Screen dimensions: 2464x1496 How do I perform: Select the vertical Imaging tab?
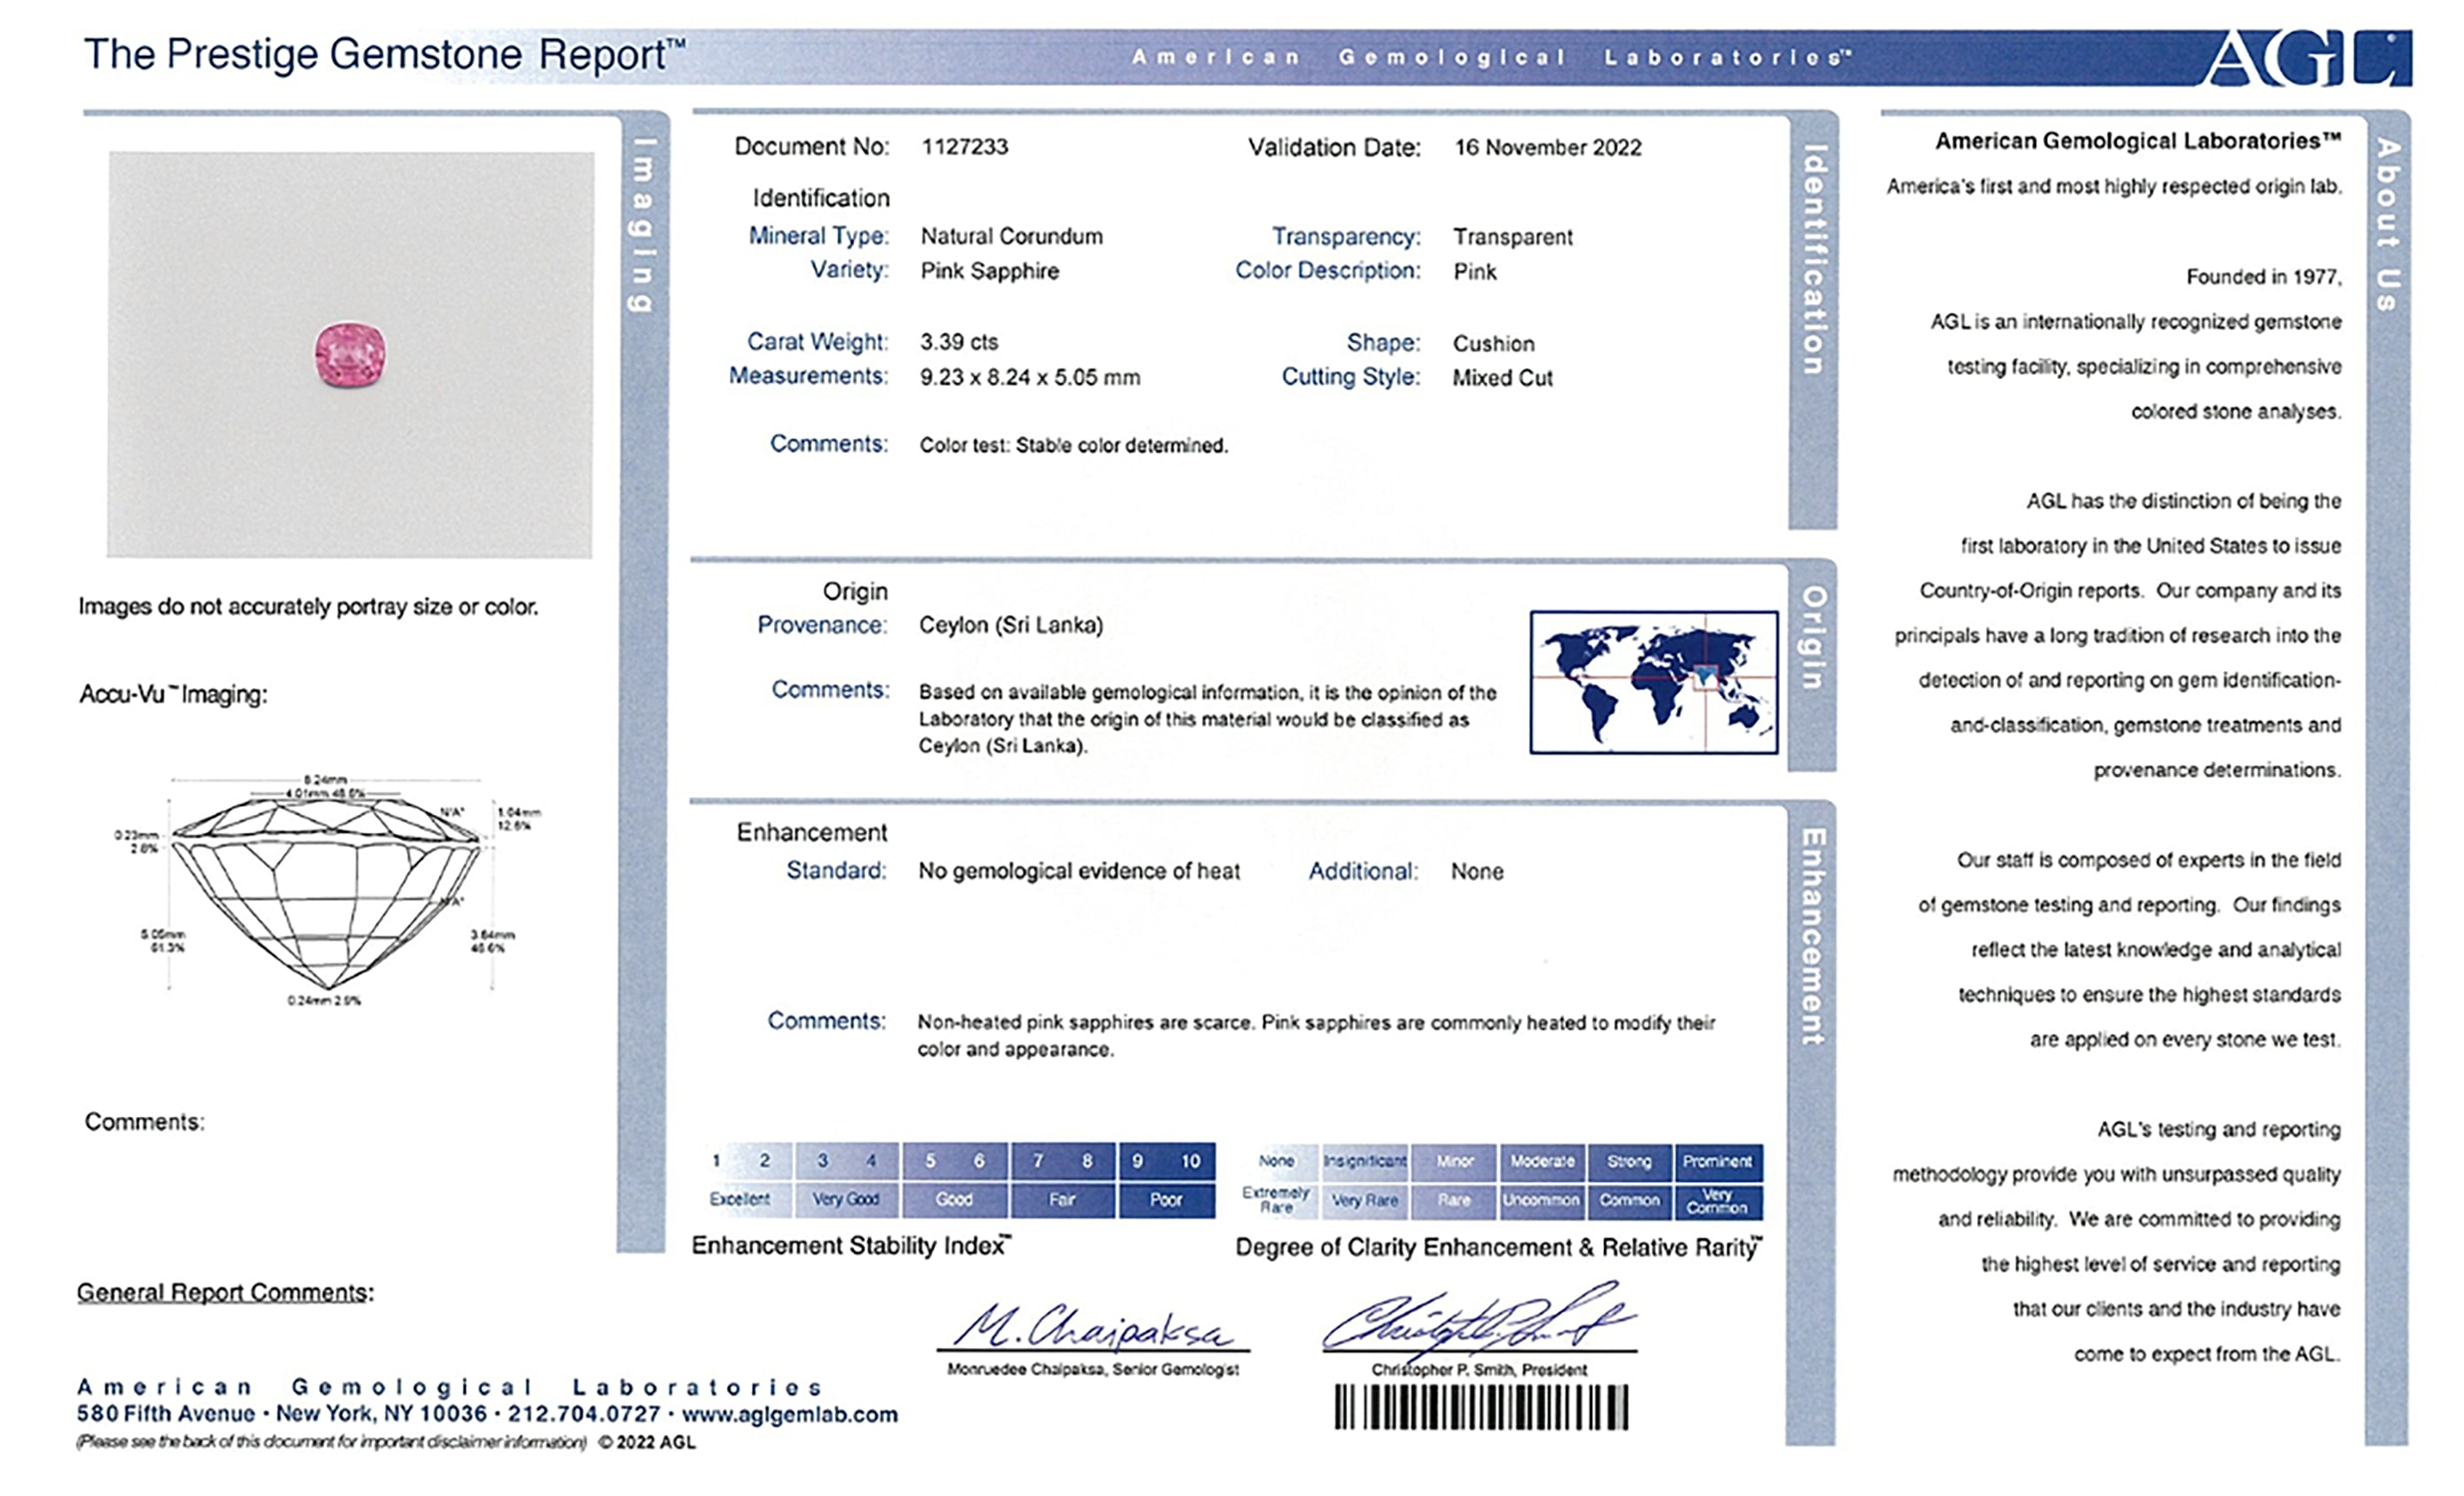point(645,225)
